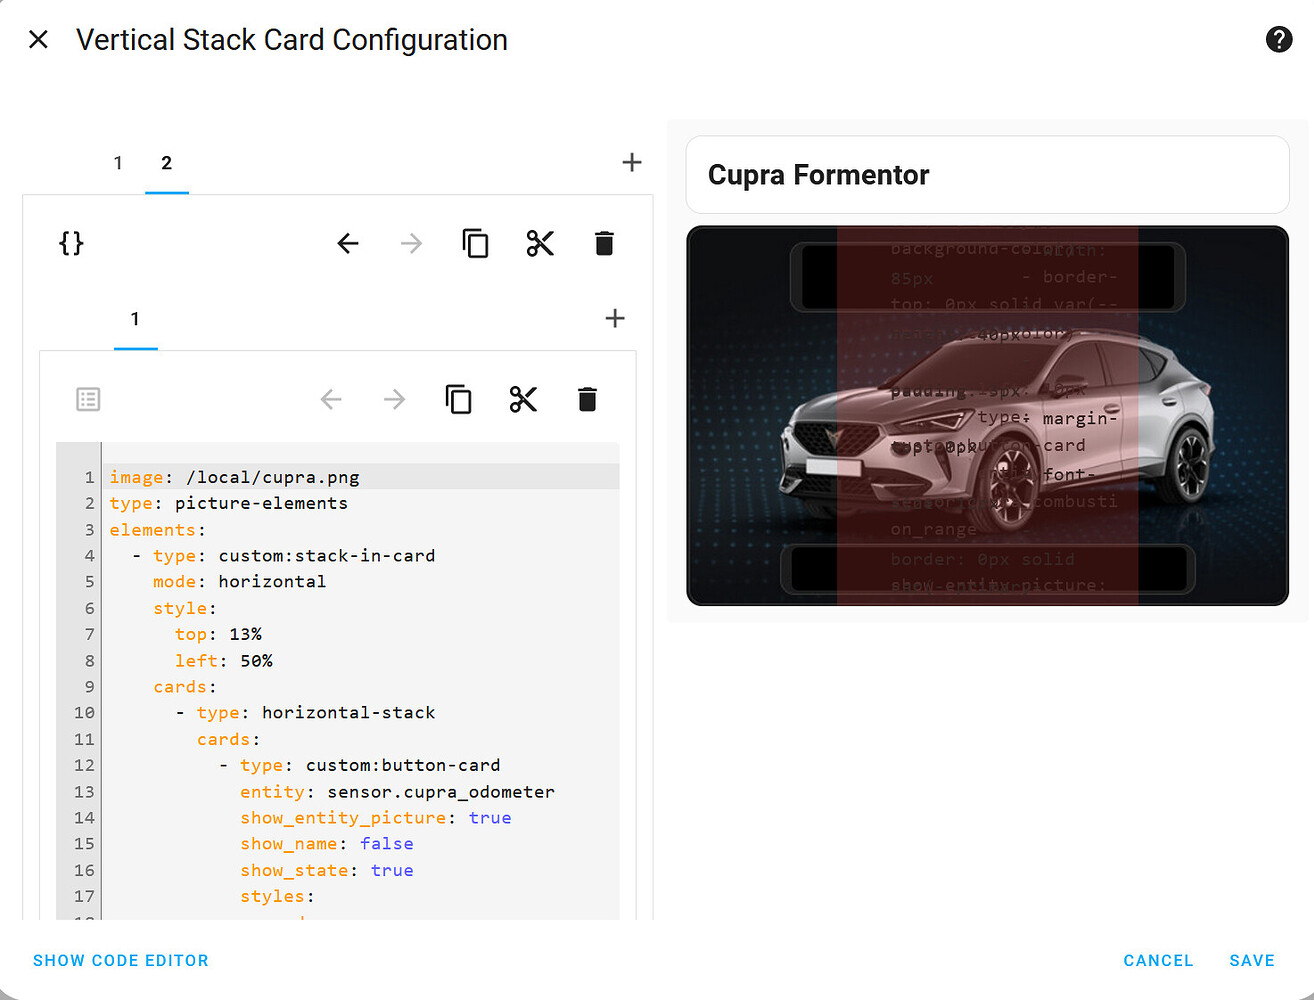This screenshot has height=1000, width=1314.
Task: Add a new card with the plus icon
Action: pos(631,161)
